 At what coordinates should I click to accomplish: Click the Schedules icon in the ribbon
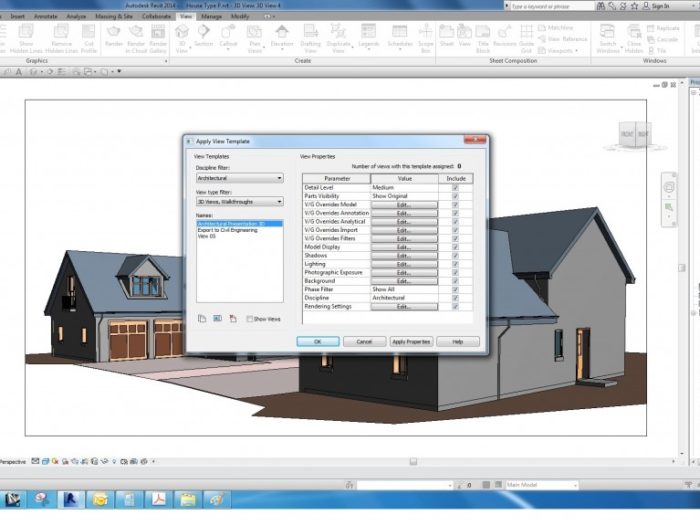(399, 39)
